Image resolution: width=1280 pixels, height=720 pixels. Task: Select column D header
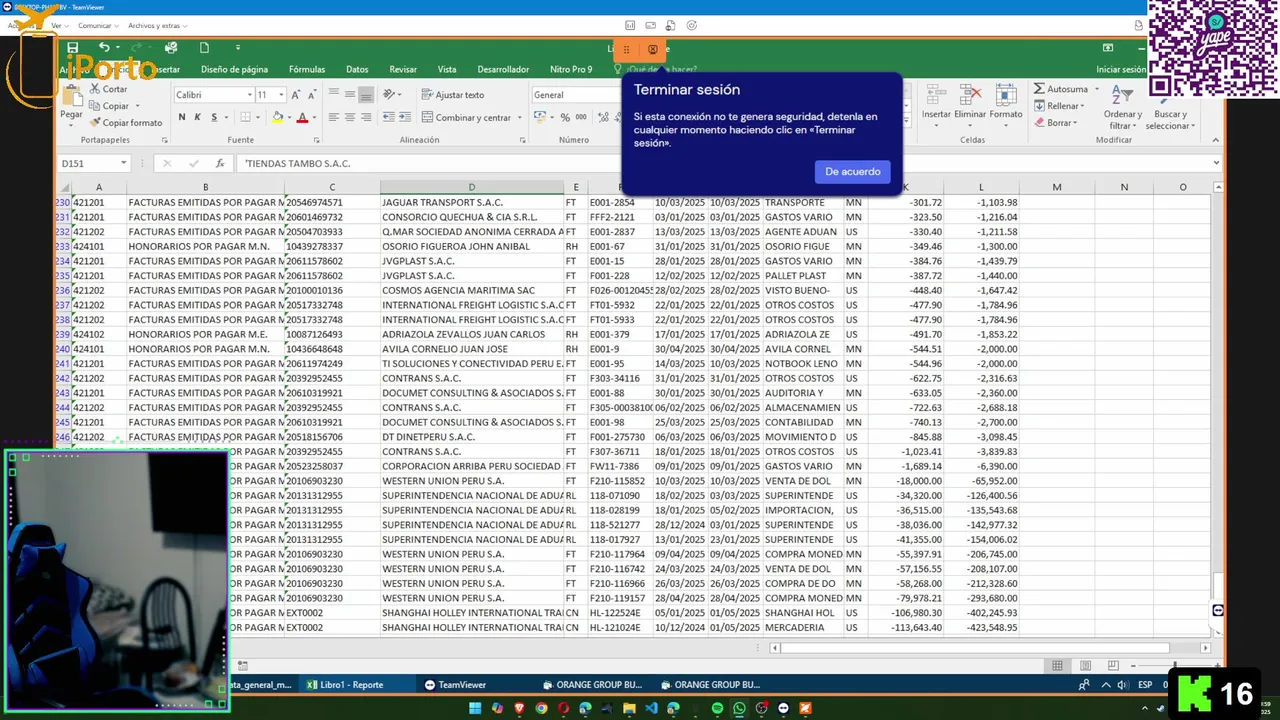point(472,187)
